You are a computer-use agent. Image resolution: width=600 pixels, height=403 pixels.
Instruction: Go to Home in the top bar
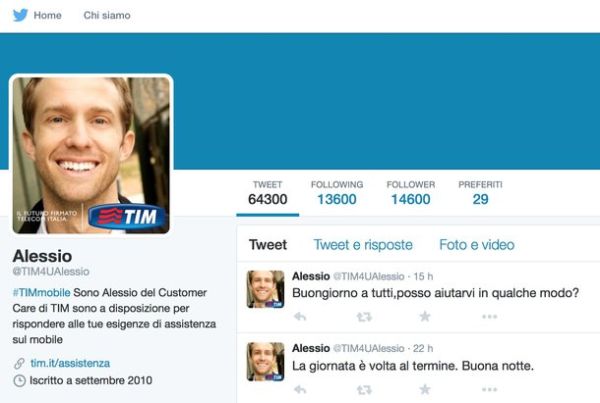[x=47, y=15]
